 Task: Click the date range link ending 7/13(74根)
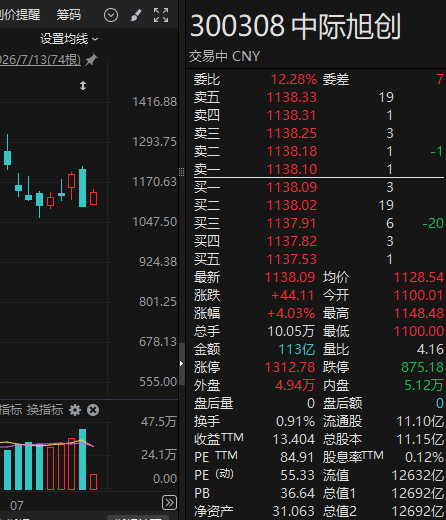tap(40, 60)
